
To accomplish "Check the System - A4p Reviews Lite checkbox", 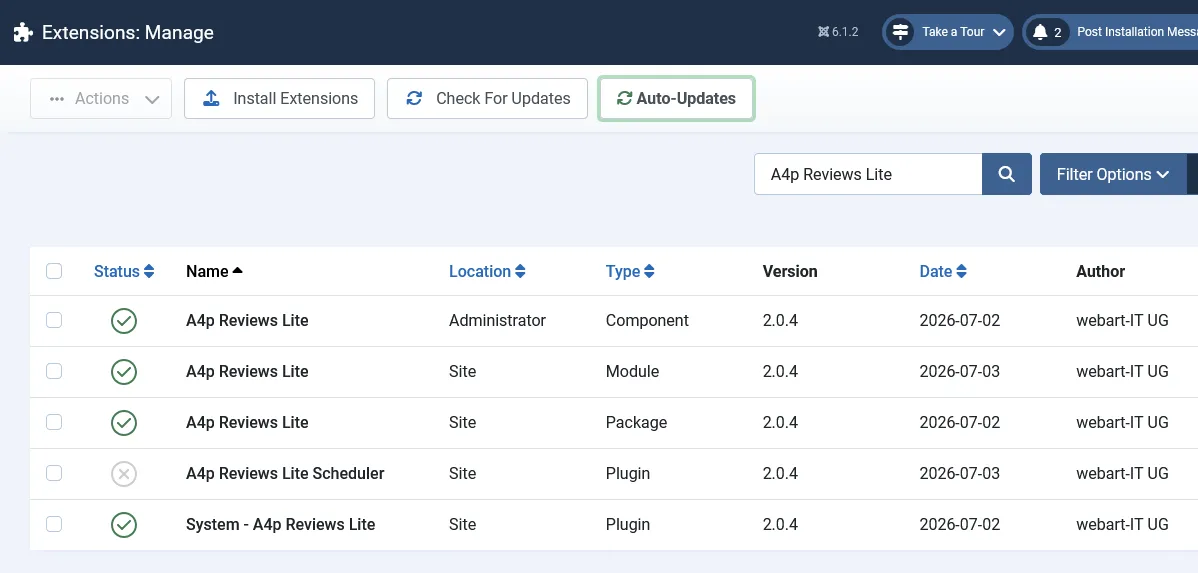I will click(54, 524).
